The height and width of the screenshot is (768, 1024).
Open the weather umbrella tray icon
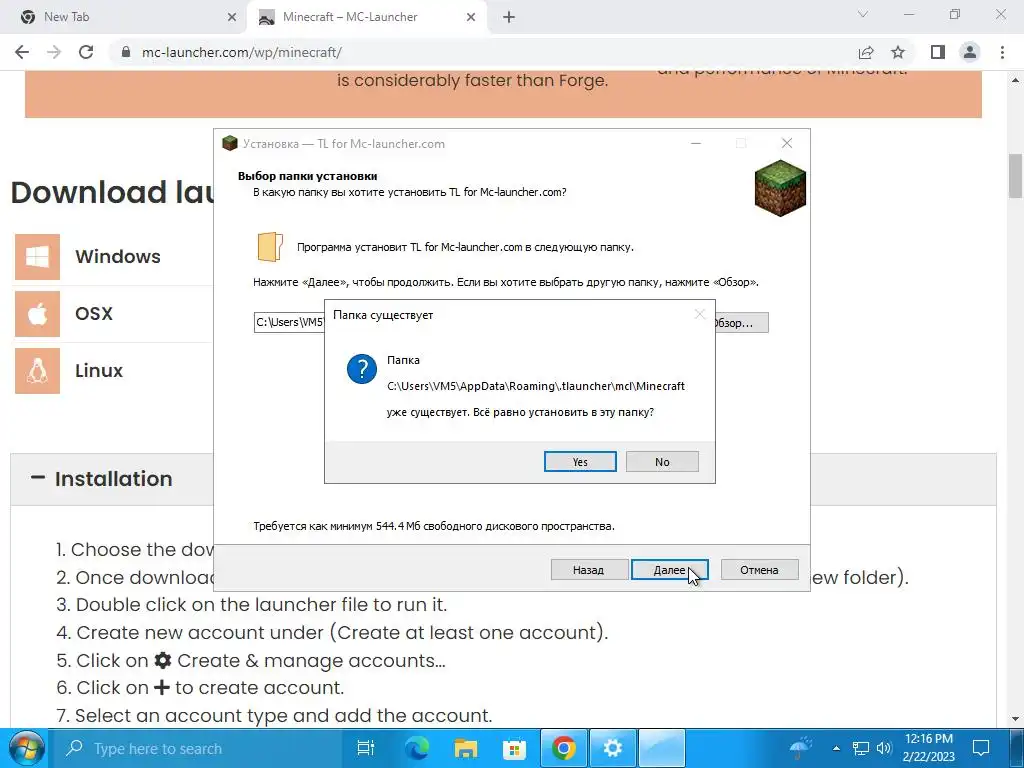pos(801,748)
